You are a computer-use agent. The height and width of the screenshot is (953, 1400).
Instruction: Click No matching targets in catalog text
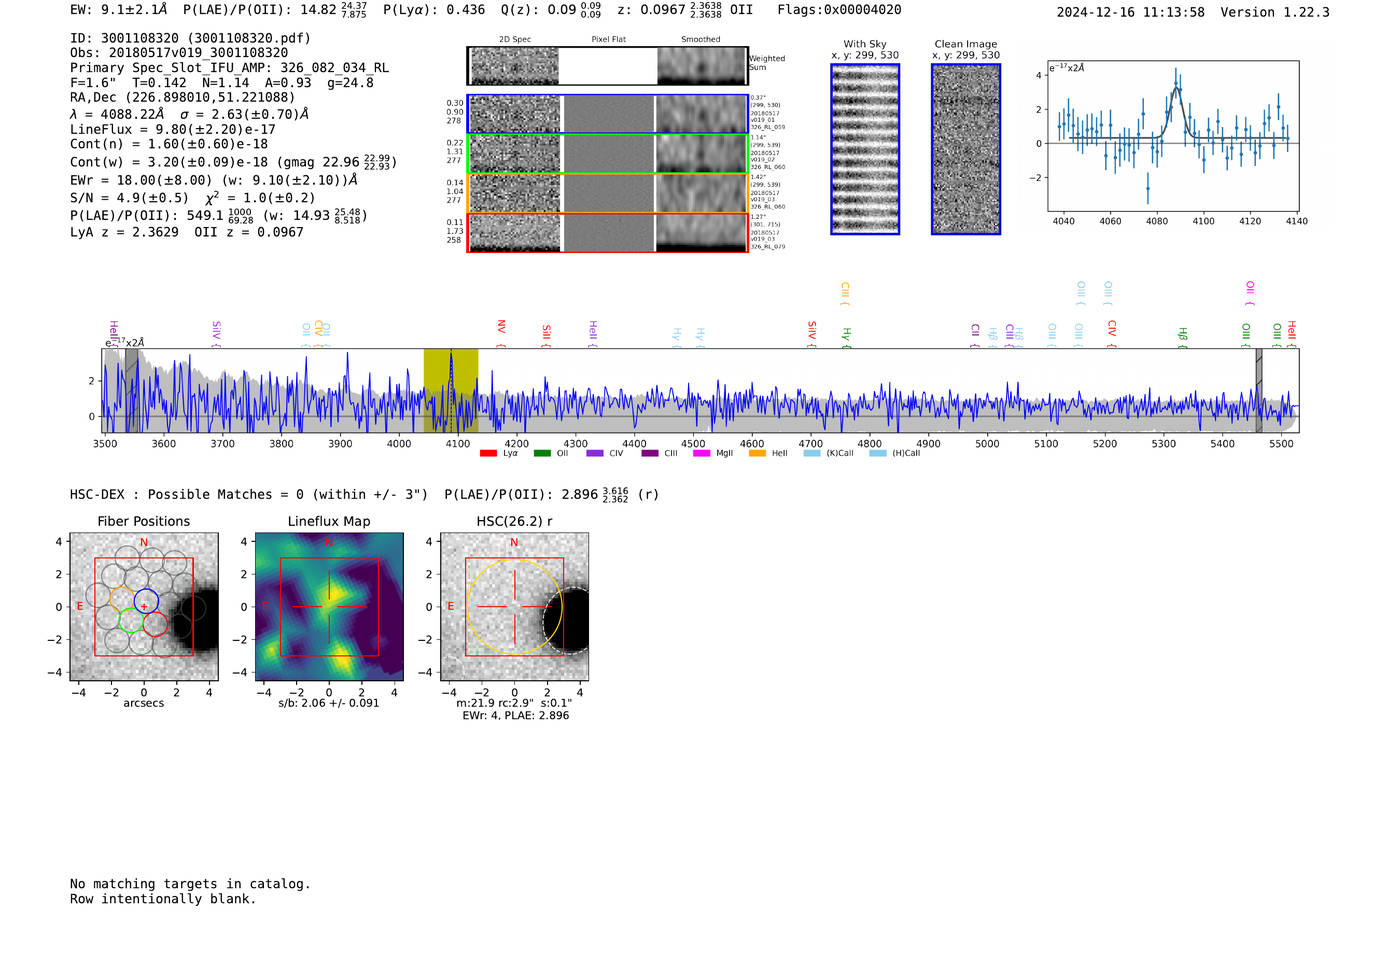pyautogui.click(x=190, y=884)
